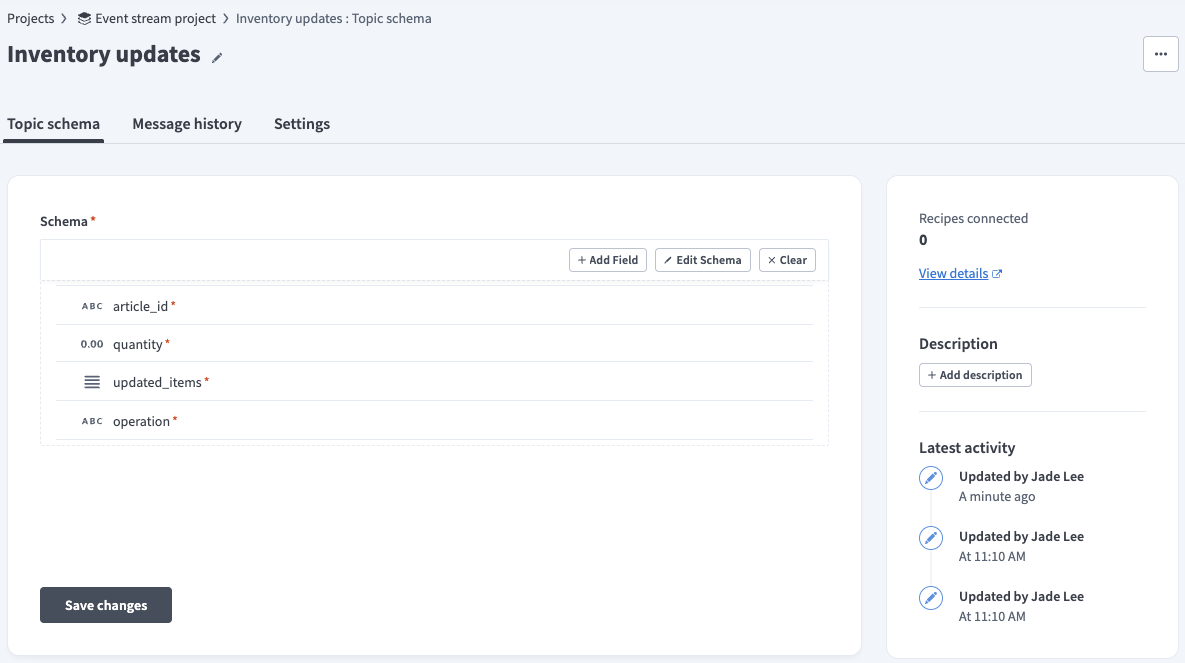Click the Event stream project stack icon

pyautogui.click(x=84, y=18)
